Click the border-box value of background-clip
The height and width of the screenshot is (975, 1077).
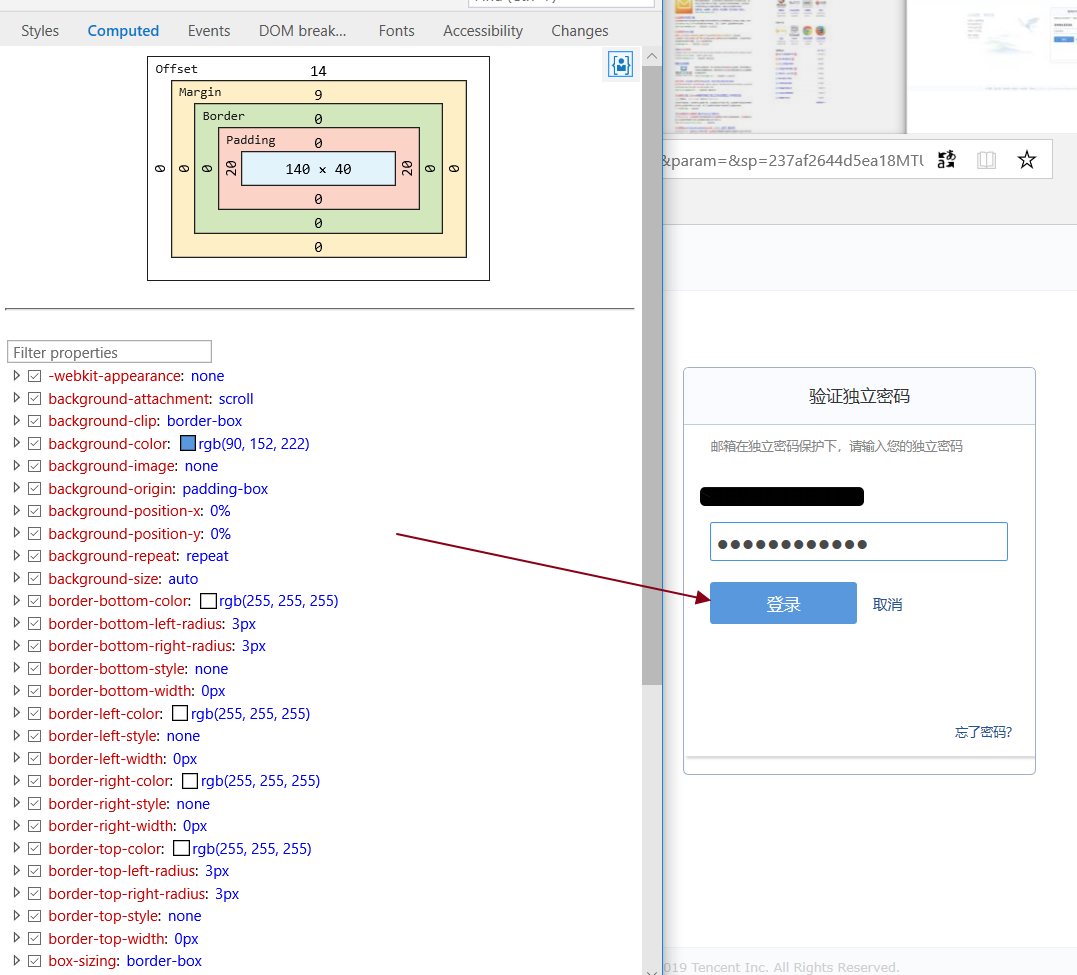[205, 421]
